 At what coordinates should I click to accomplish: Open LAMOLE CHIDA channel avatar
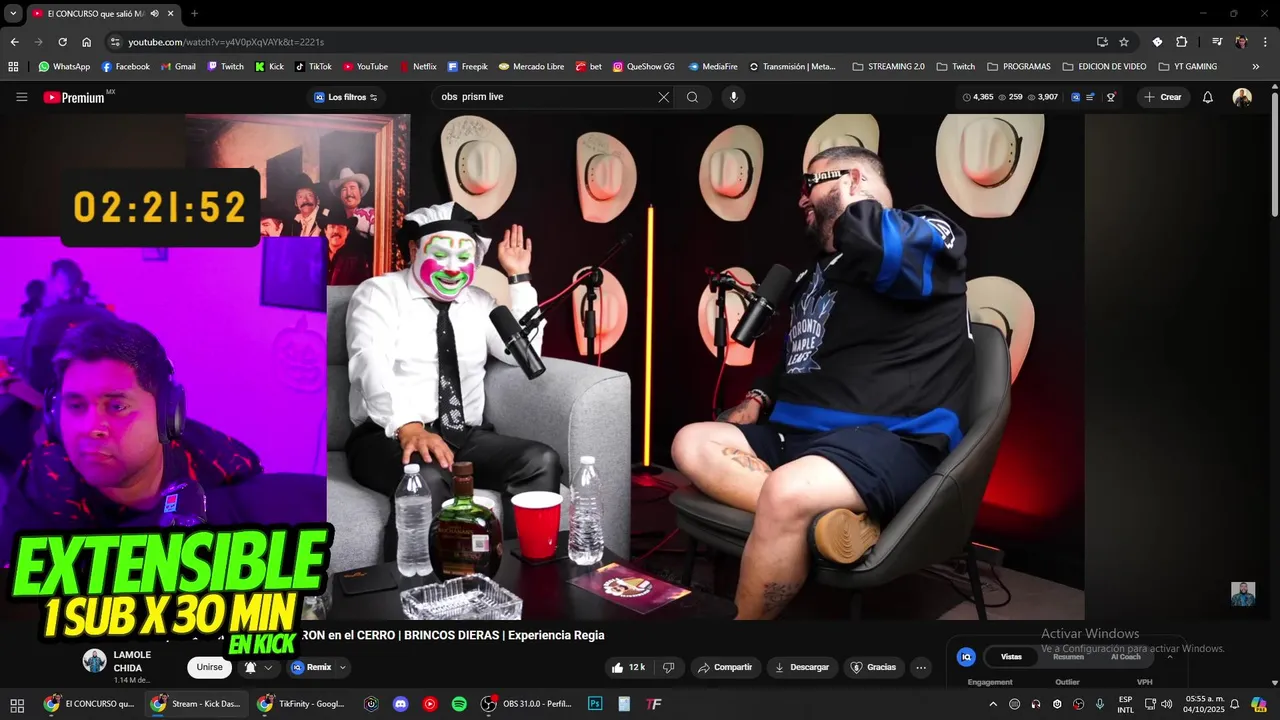[94, 660]
